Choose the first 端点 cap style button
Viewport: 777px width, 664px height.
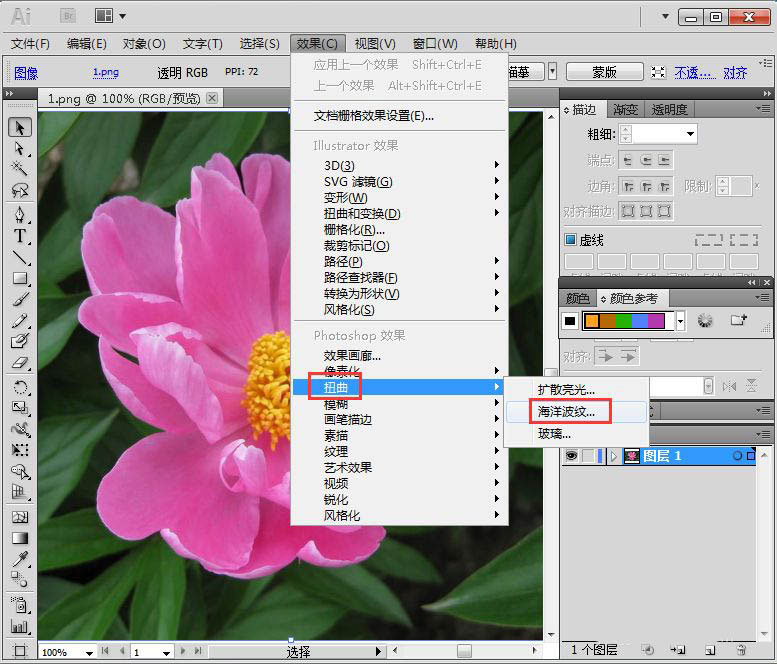click(x=628, y=160)
